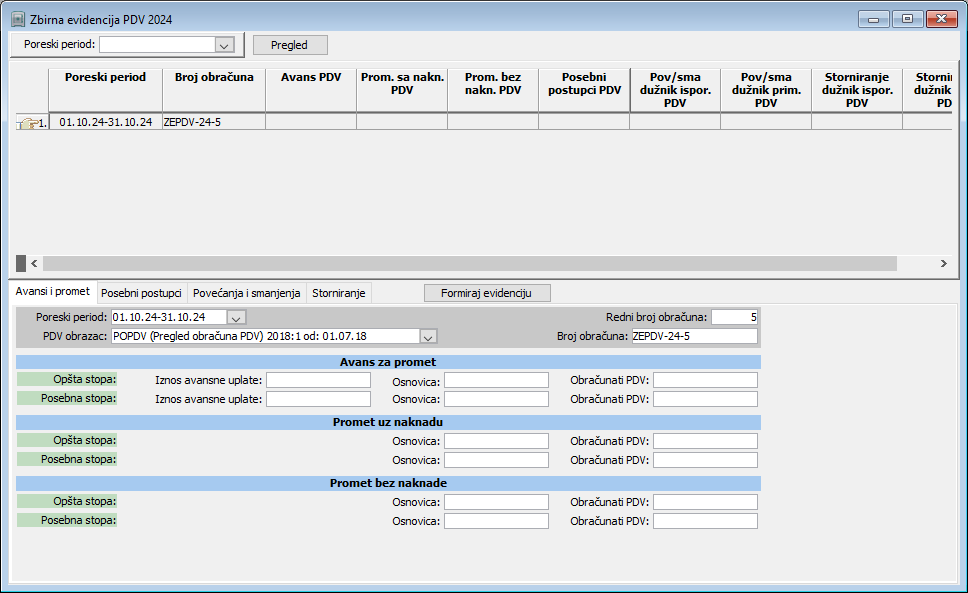This screenshot has height=593, width=968.
Task: Click Avans Posebna stopa Obračunati PDV field
Action: [x=706, y=399]
